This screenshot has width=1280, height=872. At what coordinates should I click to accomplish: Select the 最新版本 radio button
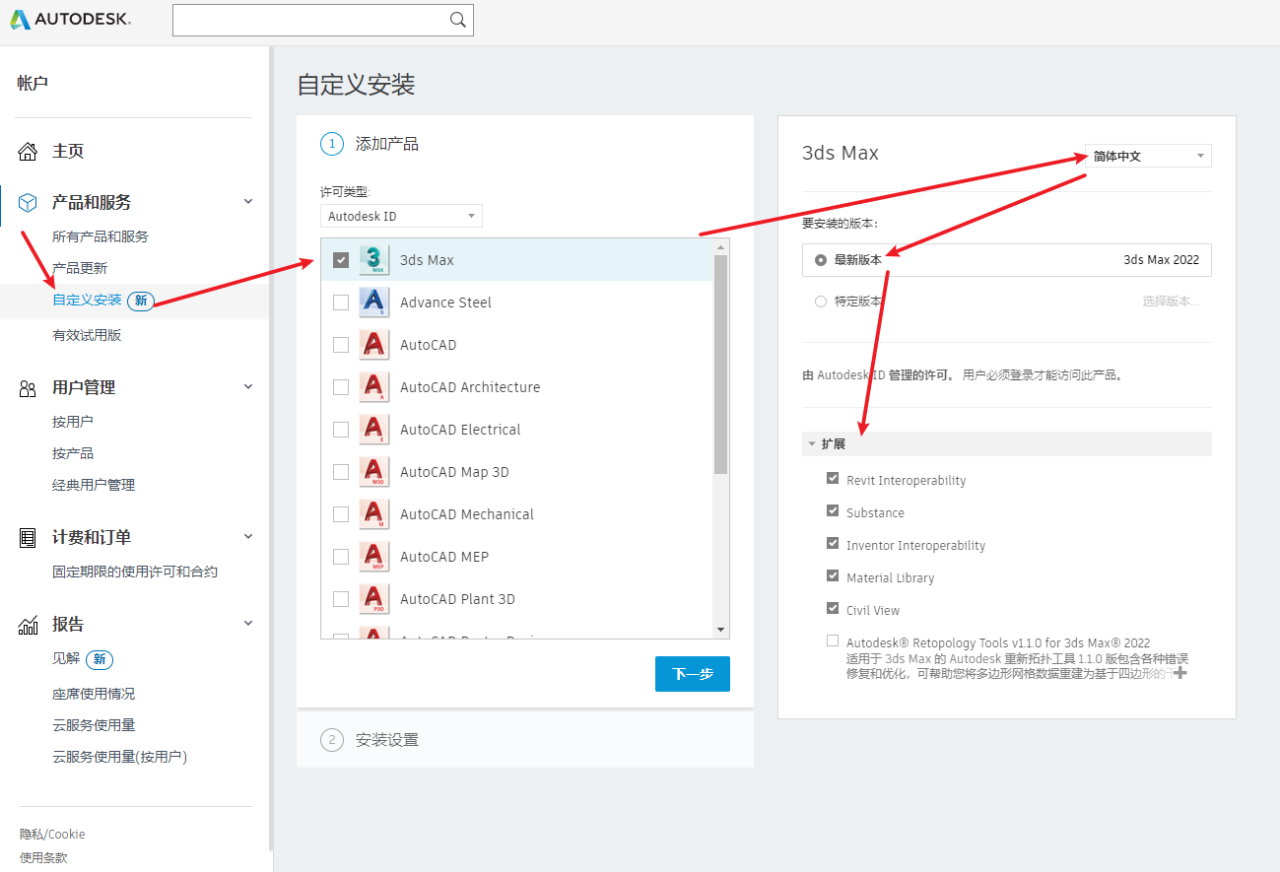click(821, 260)
